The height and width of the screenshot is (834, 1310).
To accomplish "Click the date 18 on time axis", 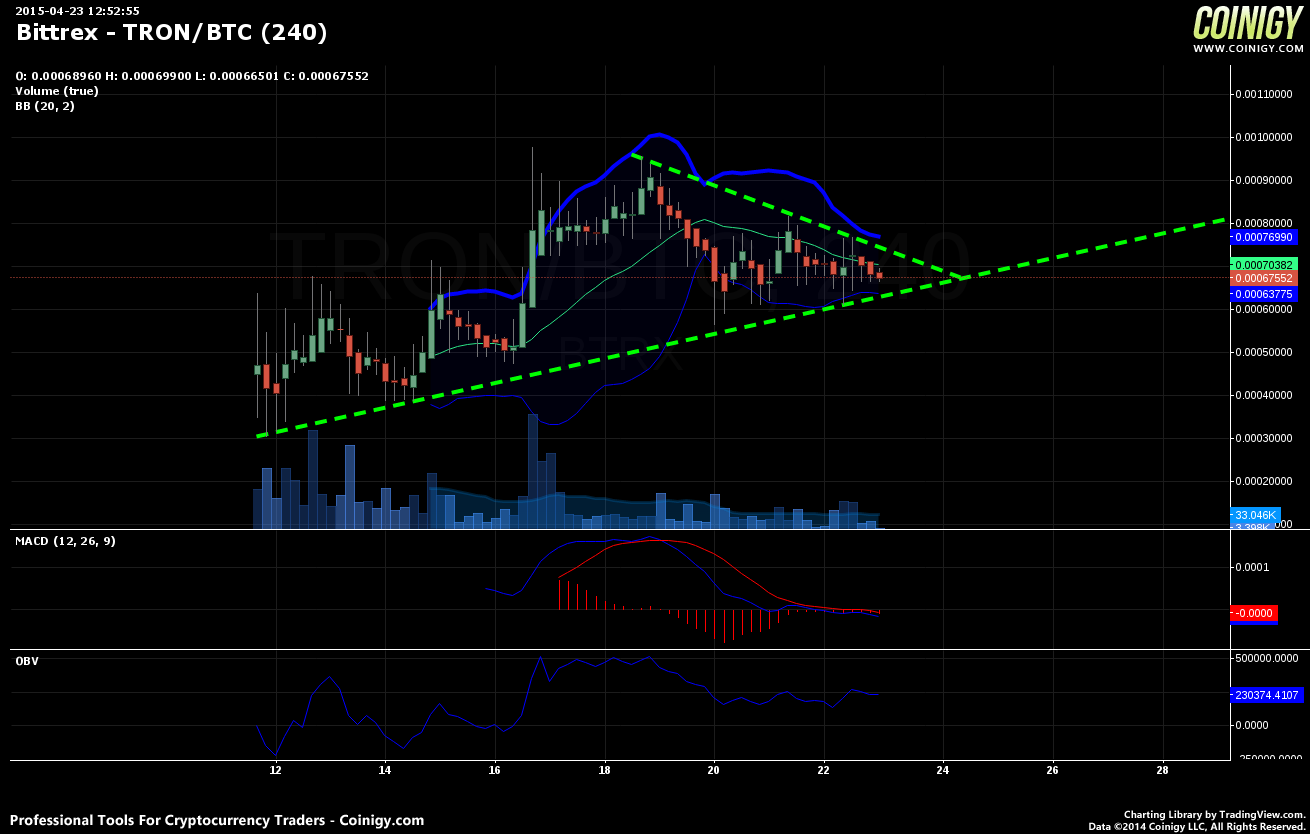I will coord(605,771).
